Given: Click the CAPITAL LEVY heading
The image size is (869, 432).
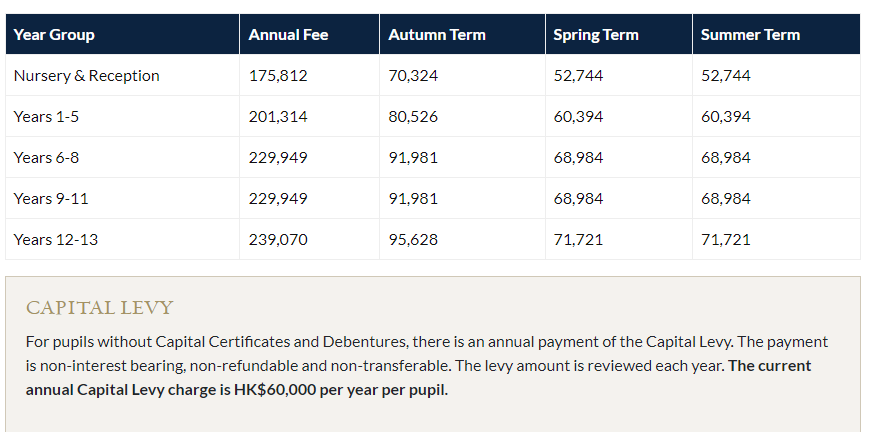Looking at the screenshot, I should [x=100, y=308].
